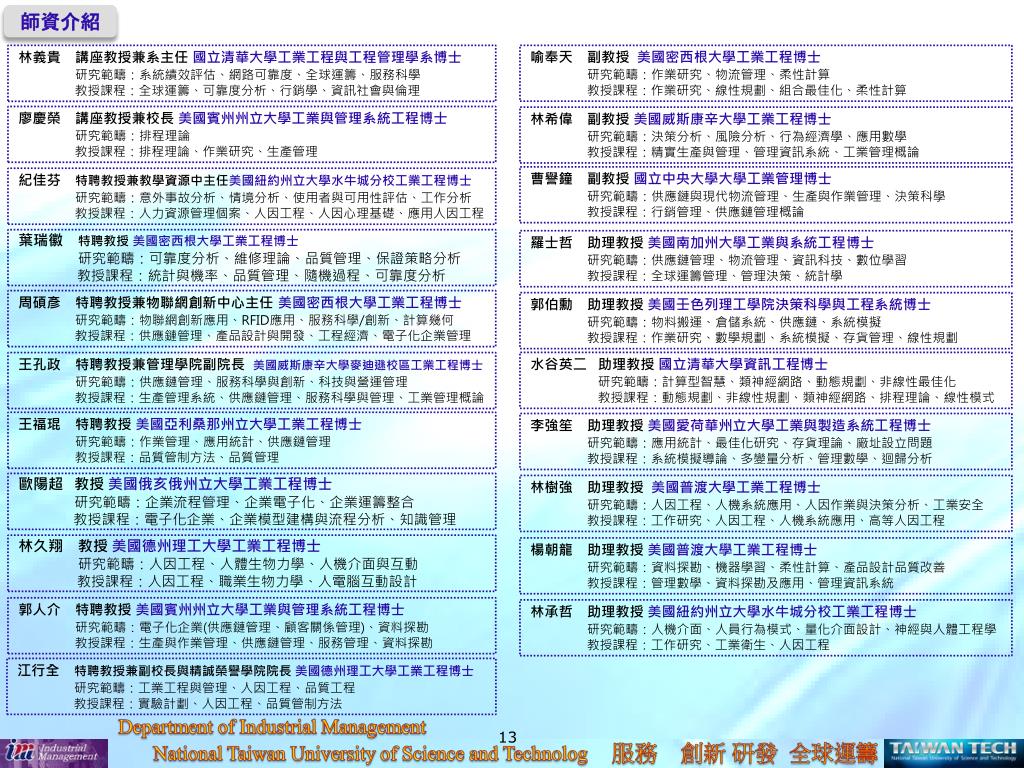Click 美國普渡大學工業工程博士 in 楊朝龍 row
The image size is (1024, 768).
click(732, 550)
